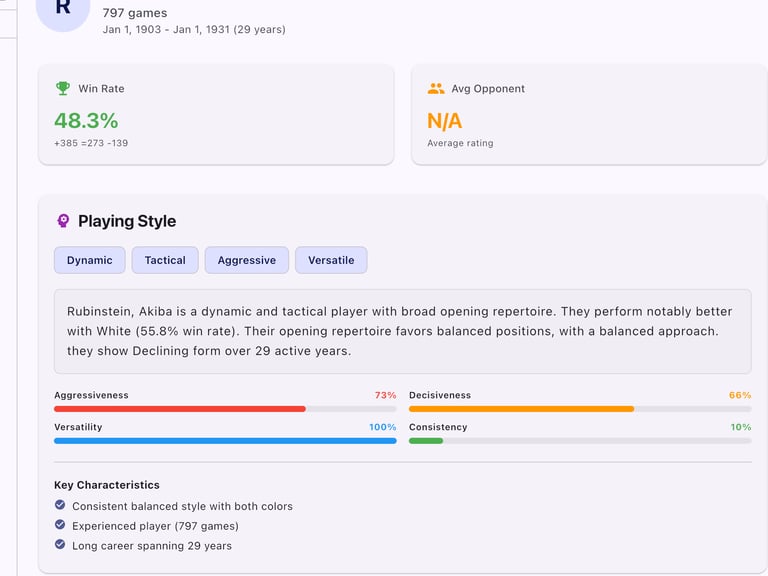The width and height of the screenshot is (768, 576).
Task: Click the Playing Style brain icon
Action: click(x=63, y=221)
